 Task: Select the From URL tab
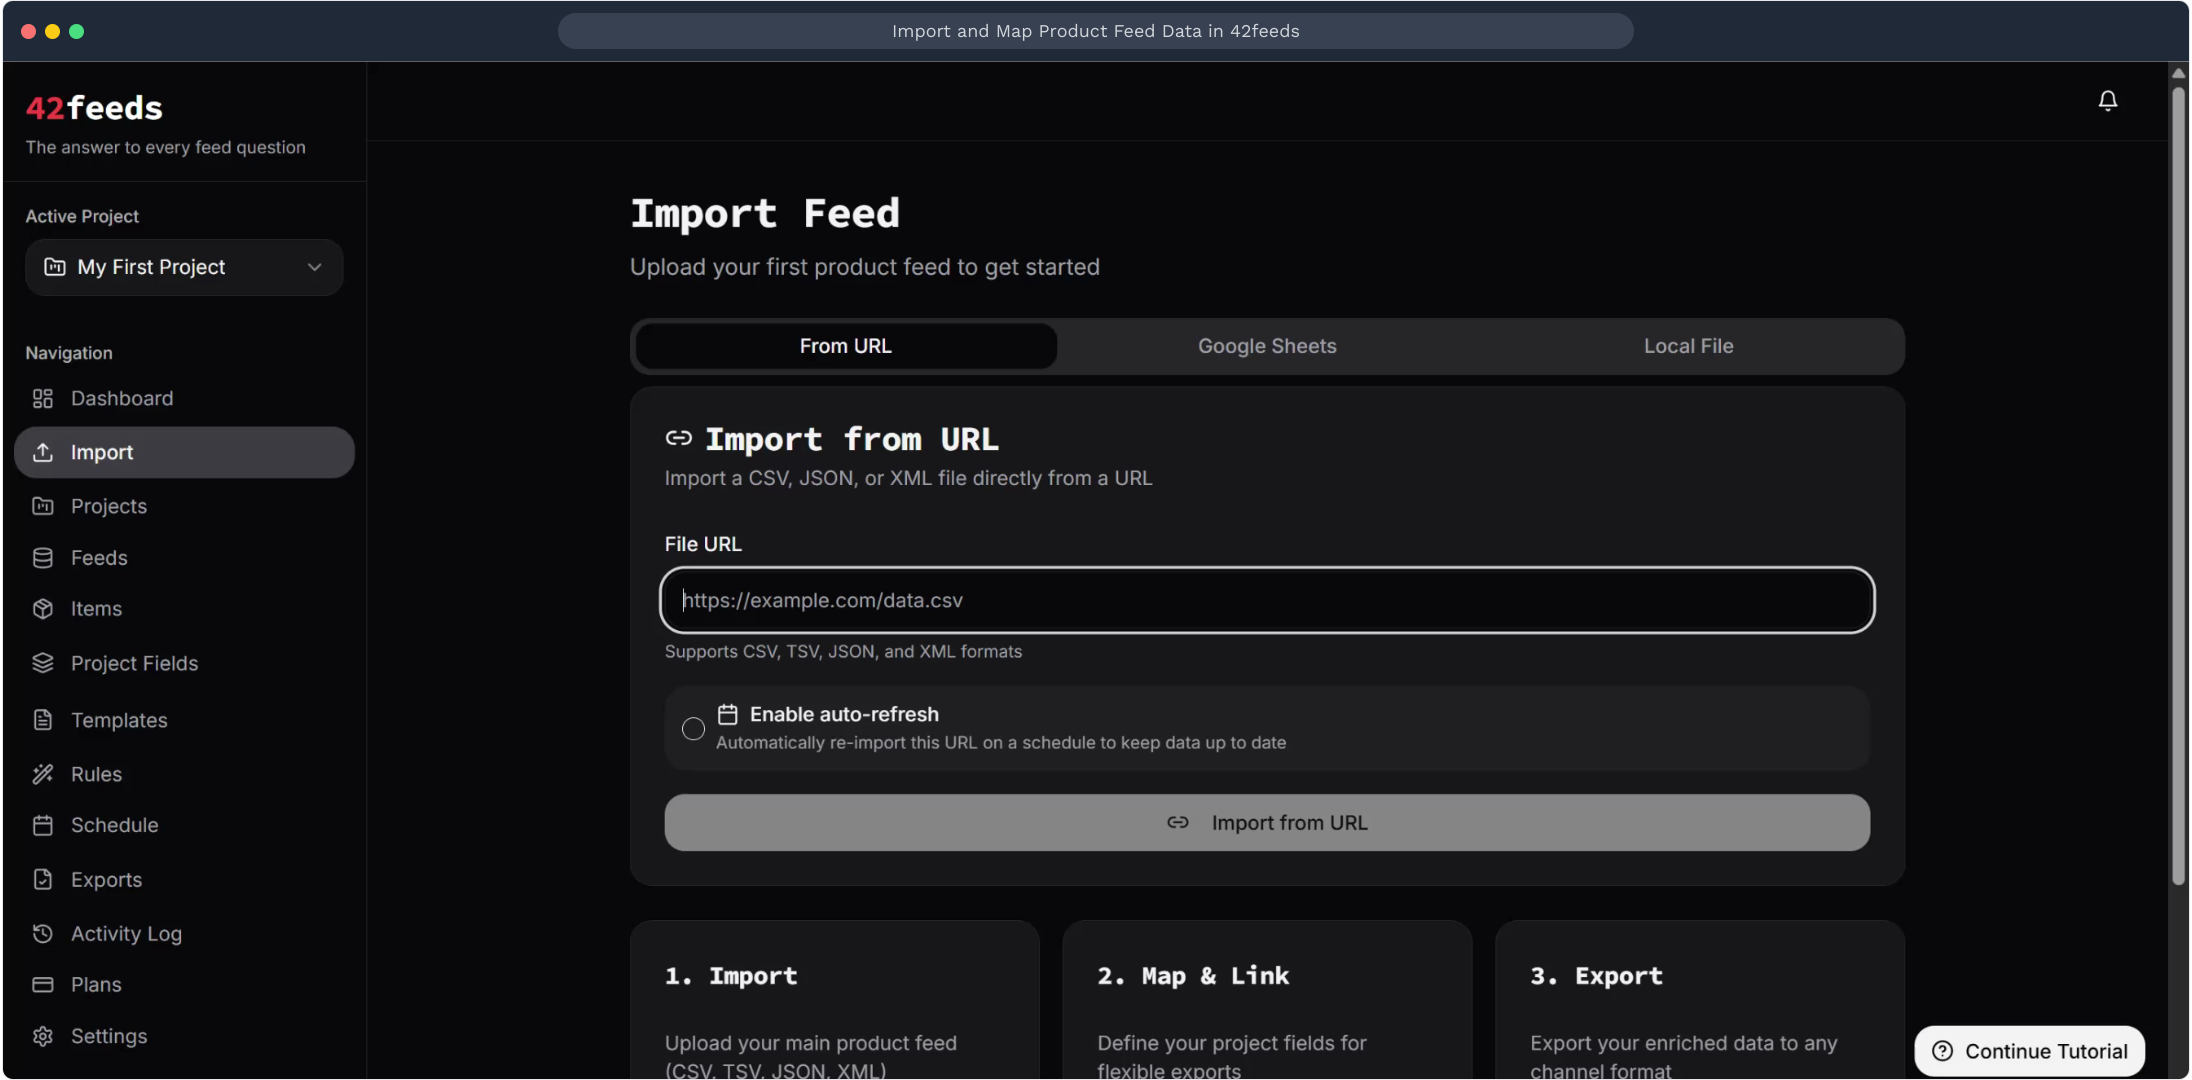845,346
